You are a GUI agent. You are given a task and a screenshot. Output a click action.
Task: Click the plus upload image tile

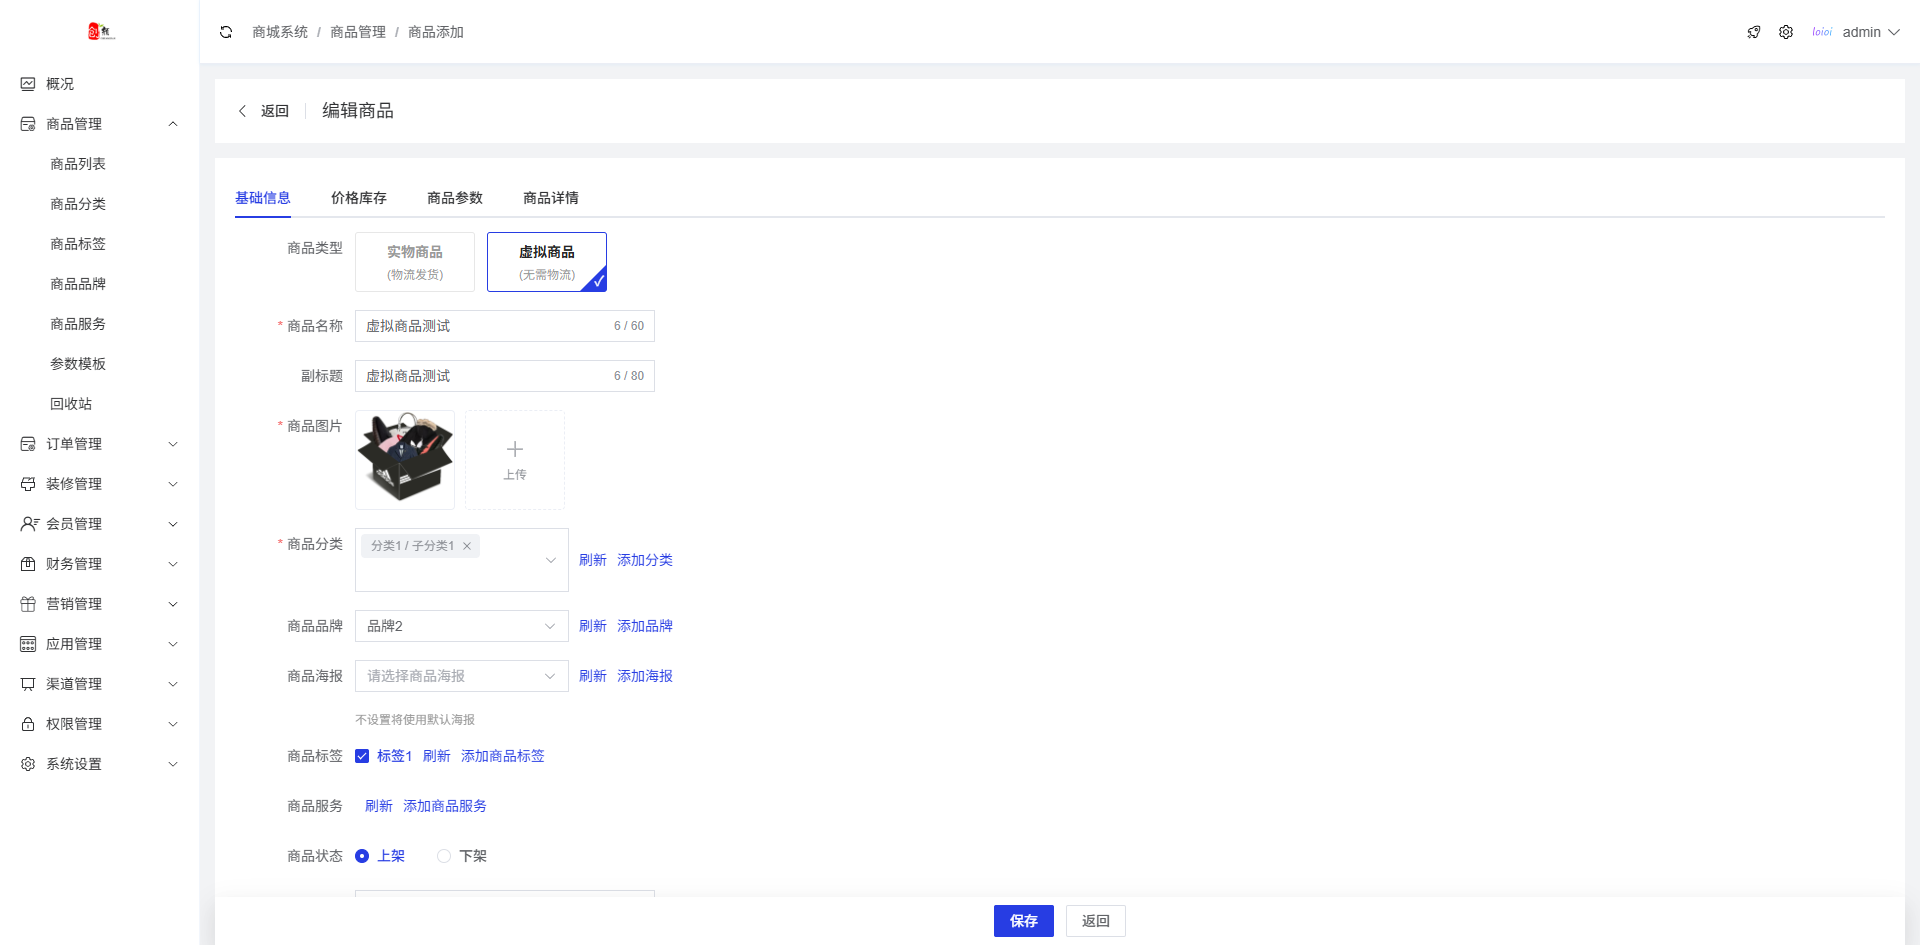click(515, 460)
